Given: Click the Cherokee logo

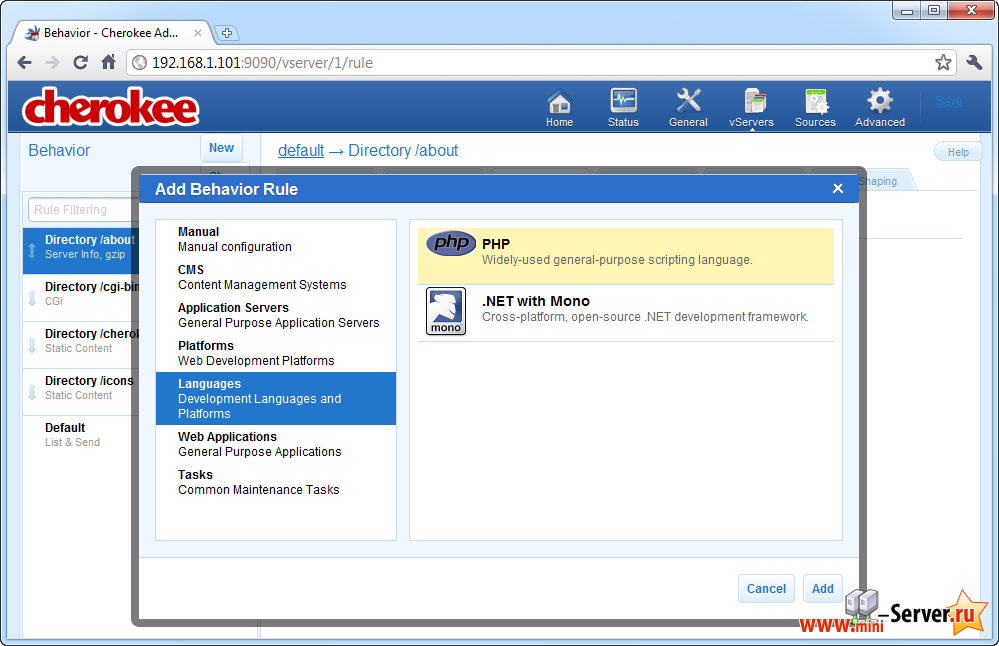Looking at the screenshot, I should [111, 107].
